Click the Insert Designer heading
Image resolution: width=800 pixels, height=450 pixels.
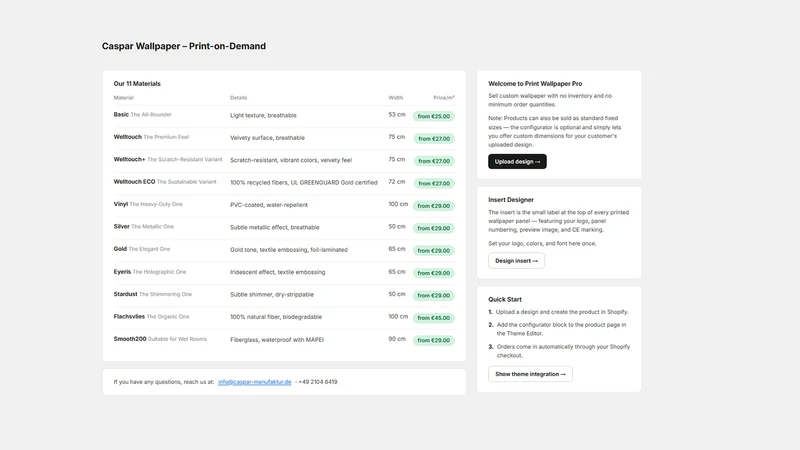tap(511, 200)
